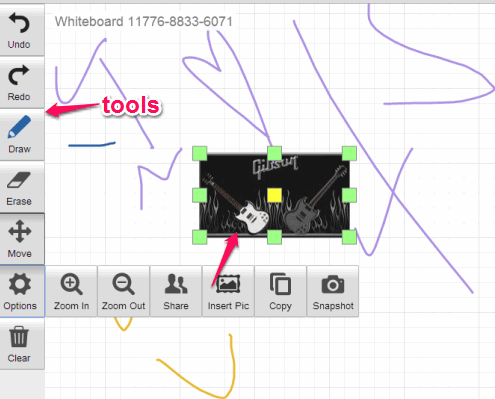
Task: Click the right-middle green handle of the image
Action: (x=349, y=195)
